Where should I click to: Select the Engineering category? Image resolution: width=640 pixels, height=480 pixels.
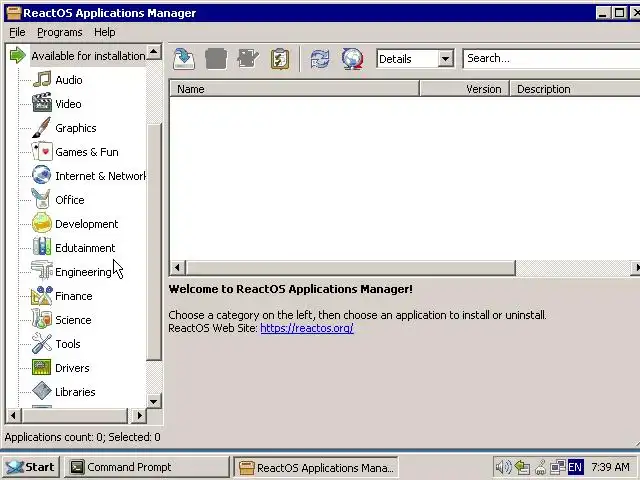[83, 272]
